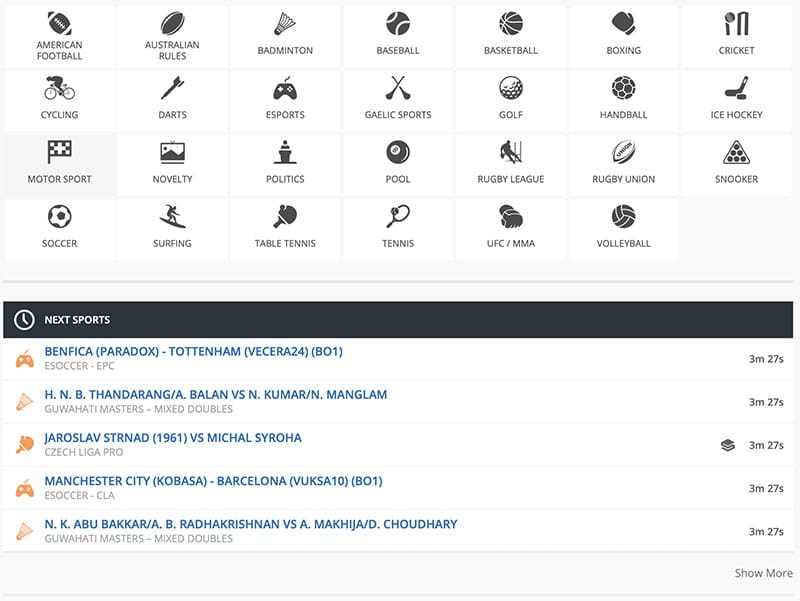Open the Baseball sport icon
800x601 pixels.
tap(398, 23)
